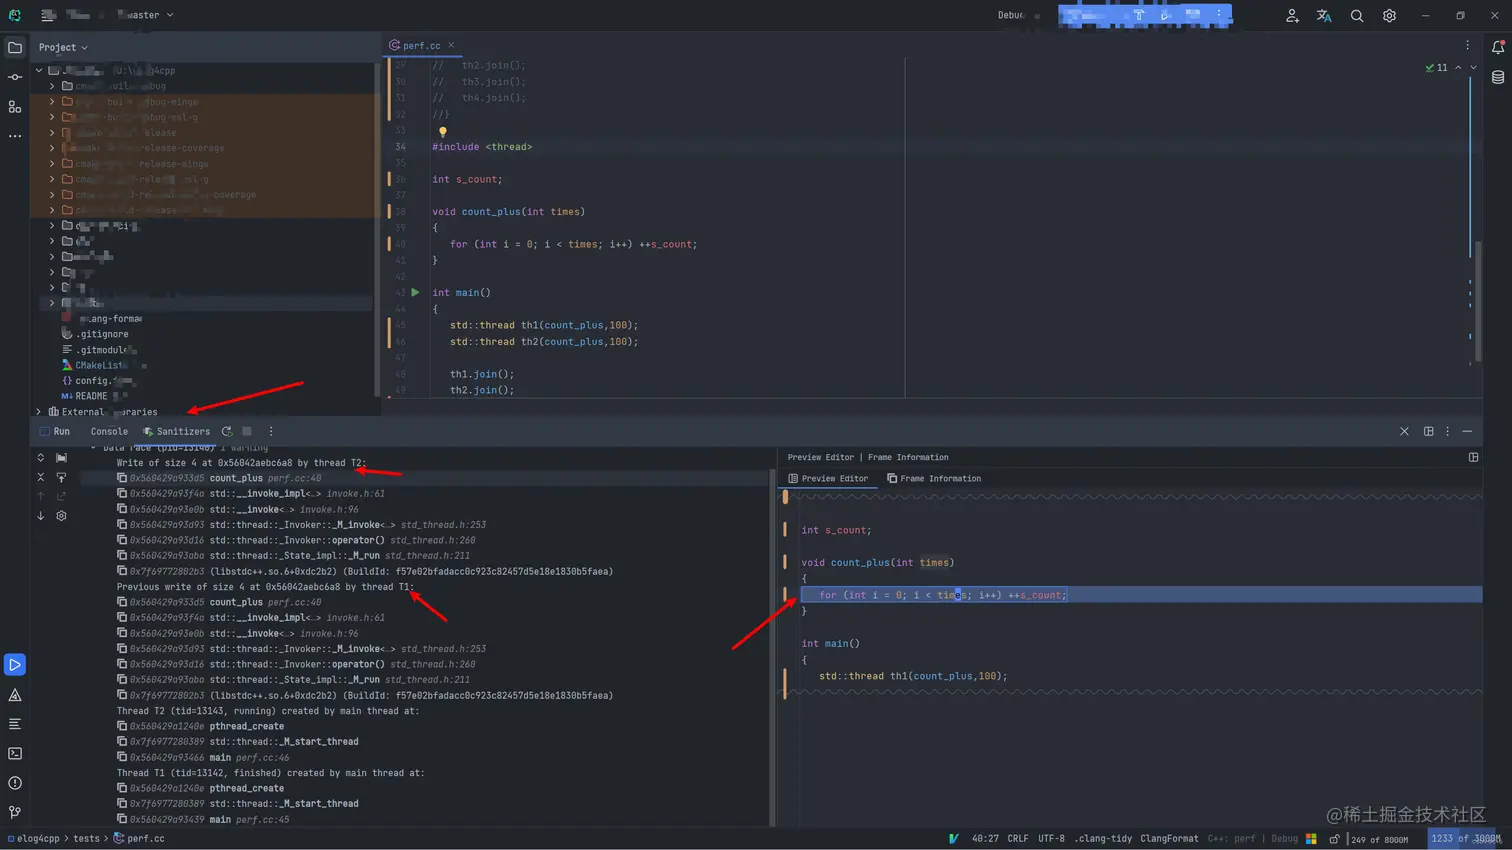1512x850 pixels.
Task: Open the Project view dropdown
Action: tap(63, 47)
